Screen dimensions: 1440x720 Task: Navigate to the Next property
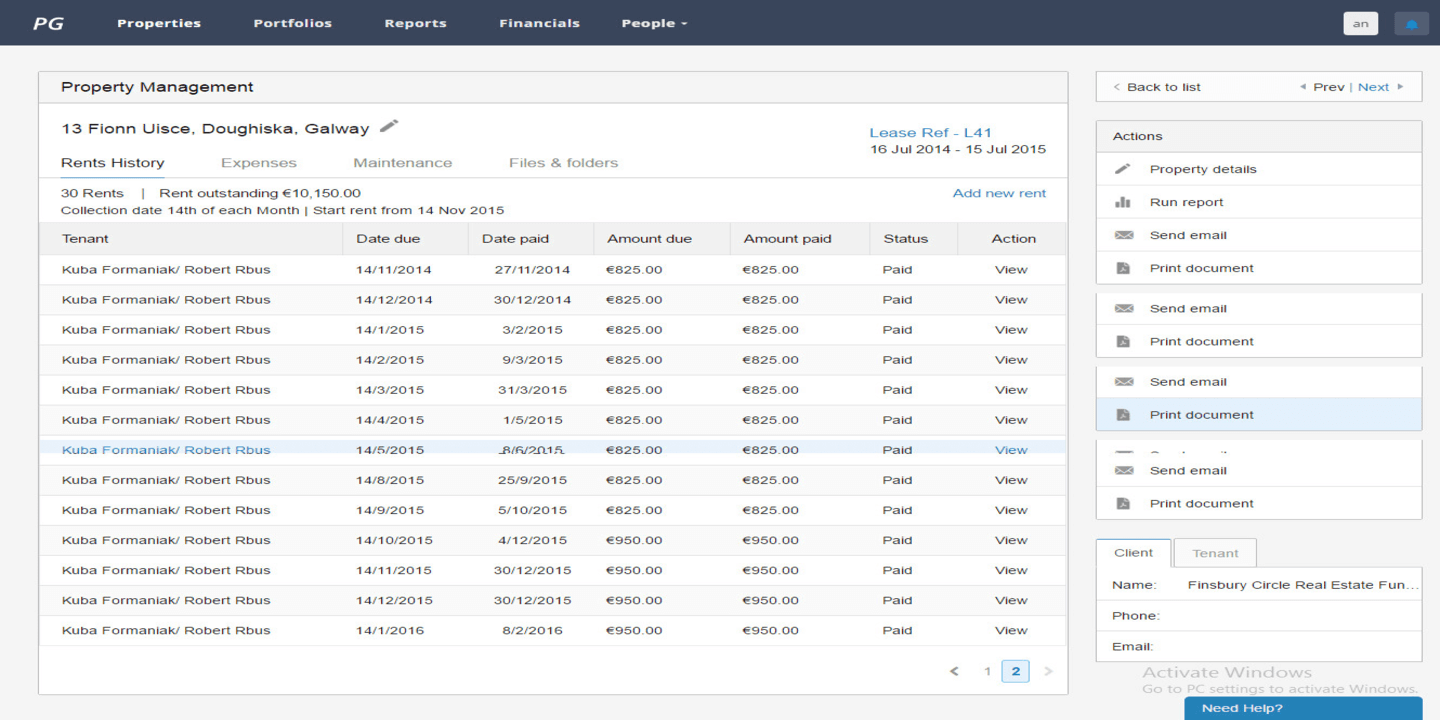(x=1381, y=87)
